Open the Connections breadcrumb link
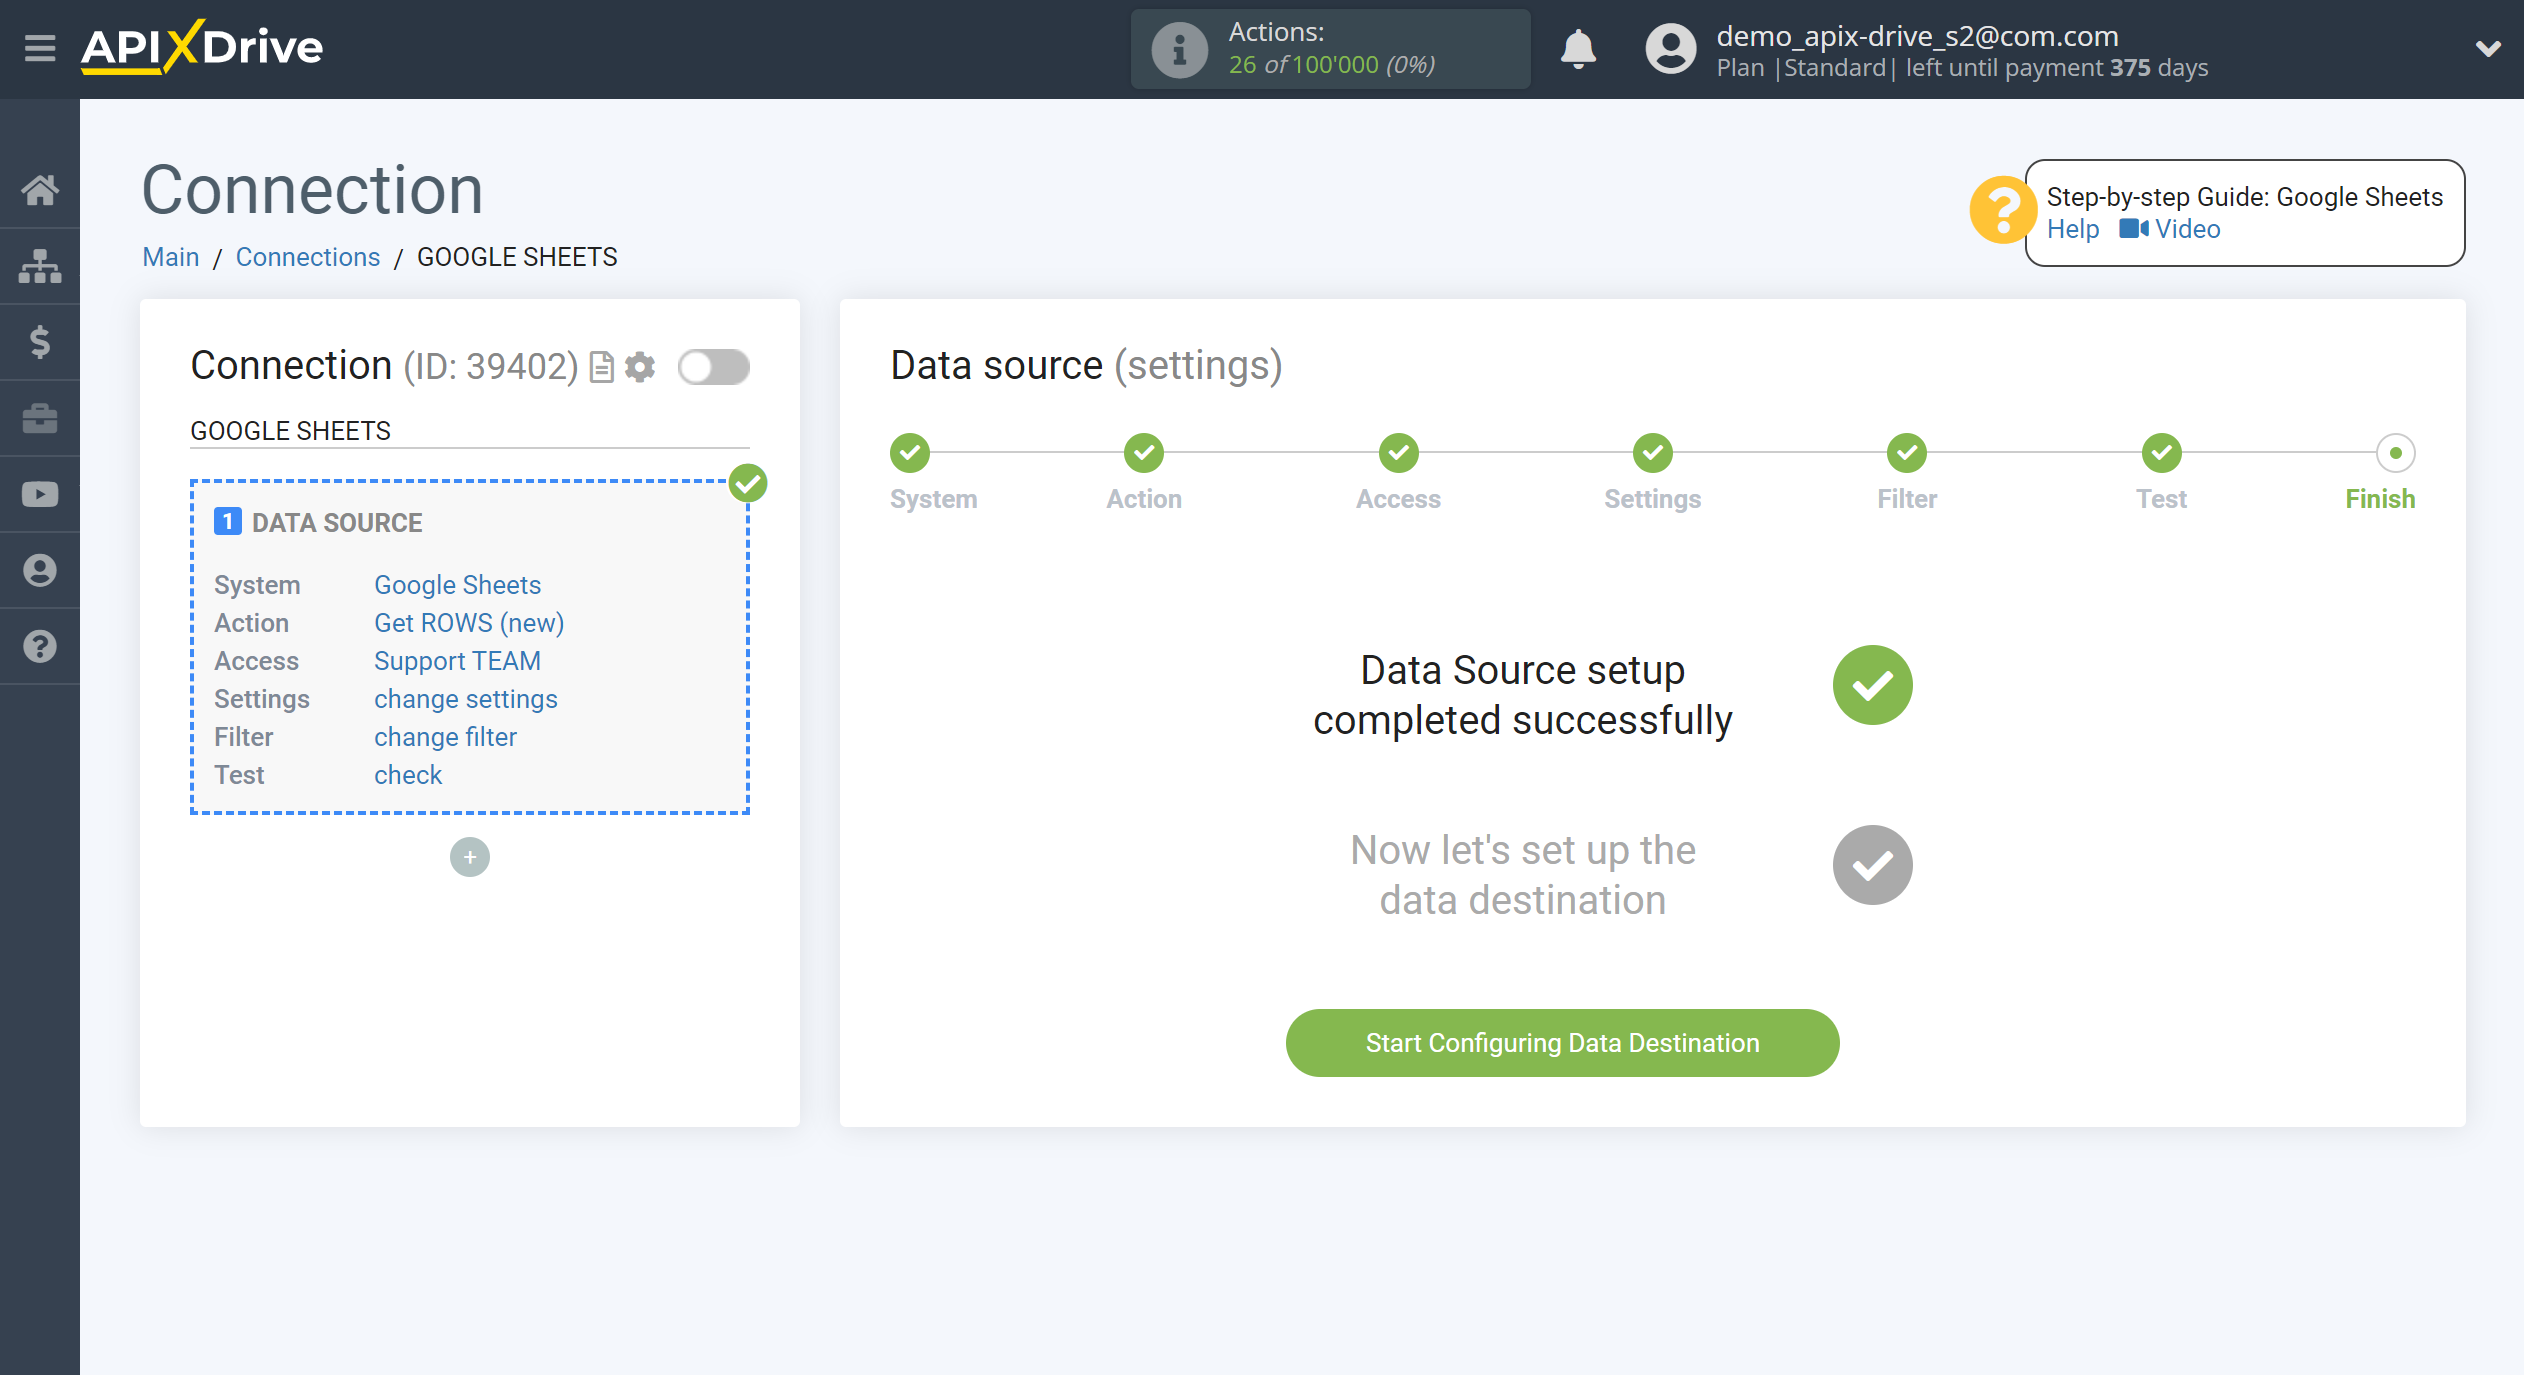Image resolution: width=2524 pixels, height=1375 pixels. click(x=306, y=257)
